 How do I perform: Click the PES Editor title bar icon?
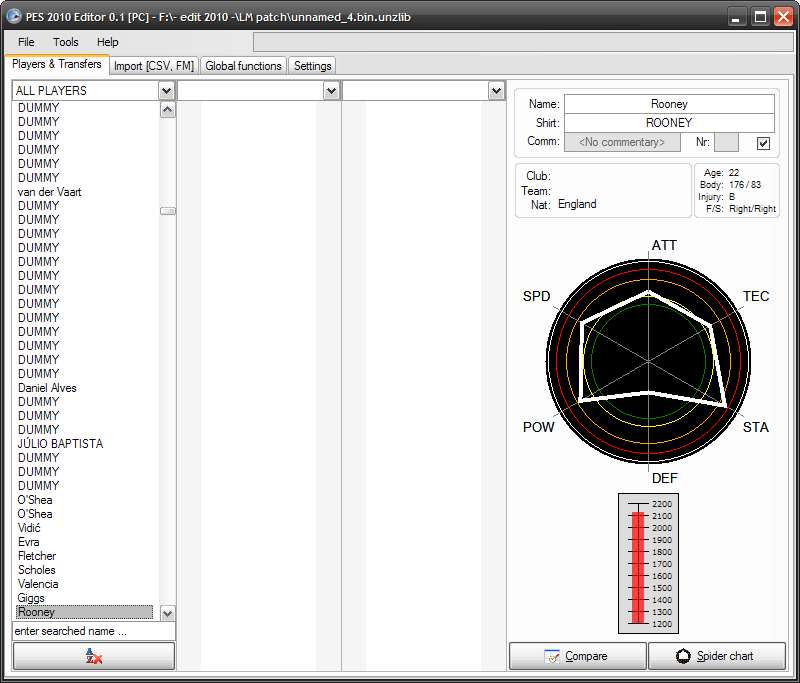[x=12, y=17]
